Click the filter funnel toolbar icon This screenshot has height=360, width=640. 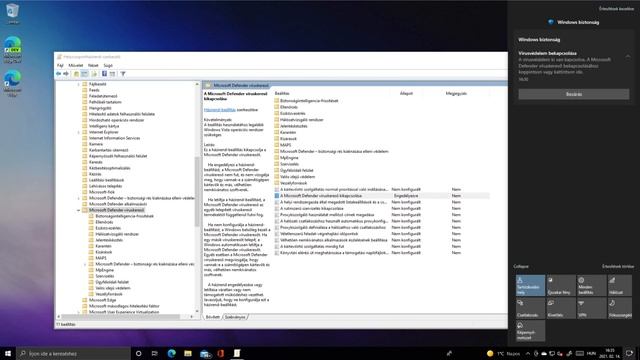123,74
